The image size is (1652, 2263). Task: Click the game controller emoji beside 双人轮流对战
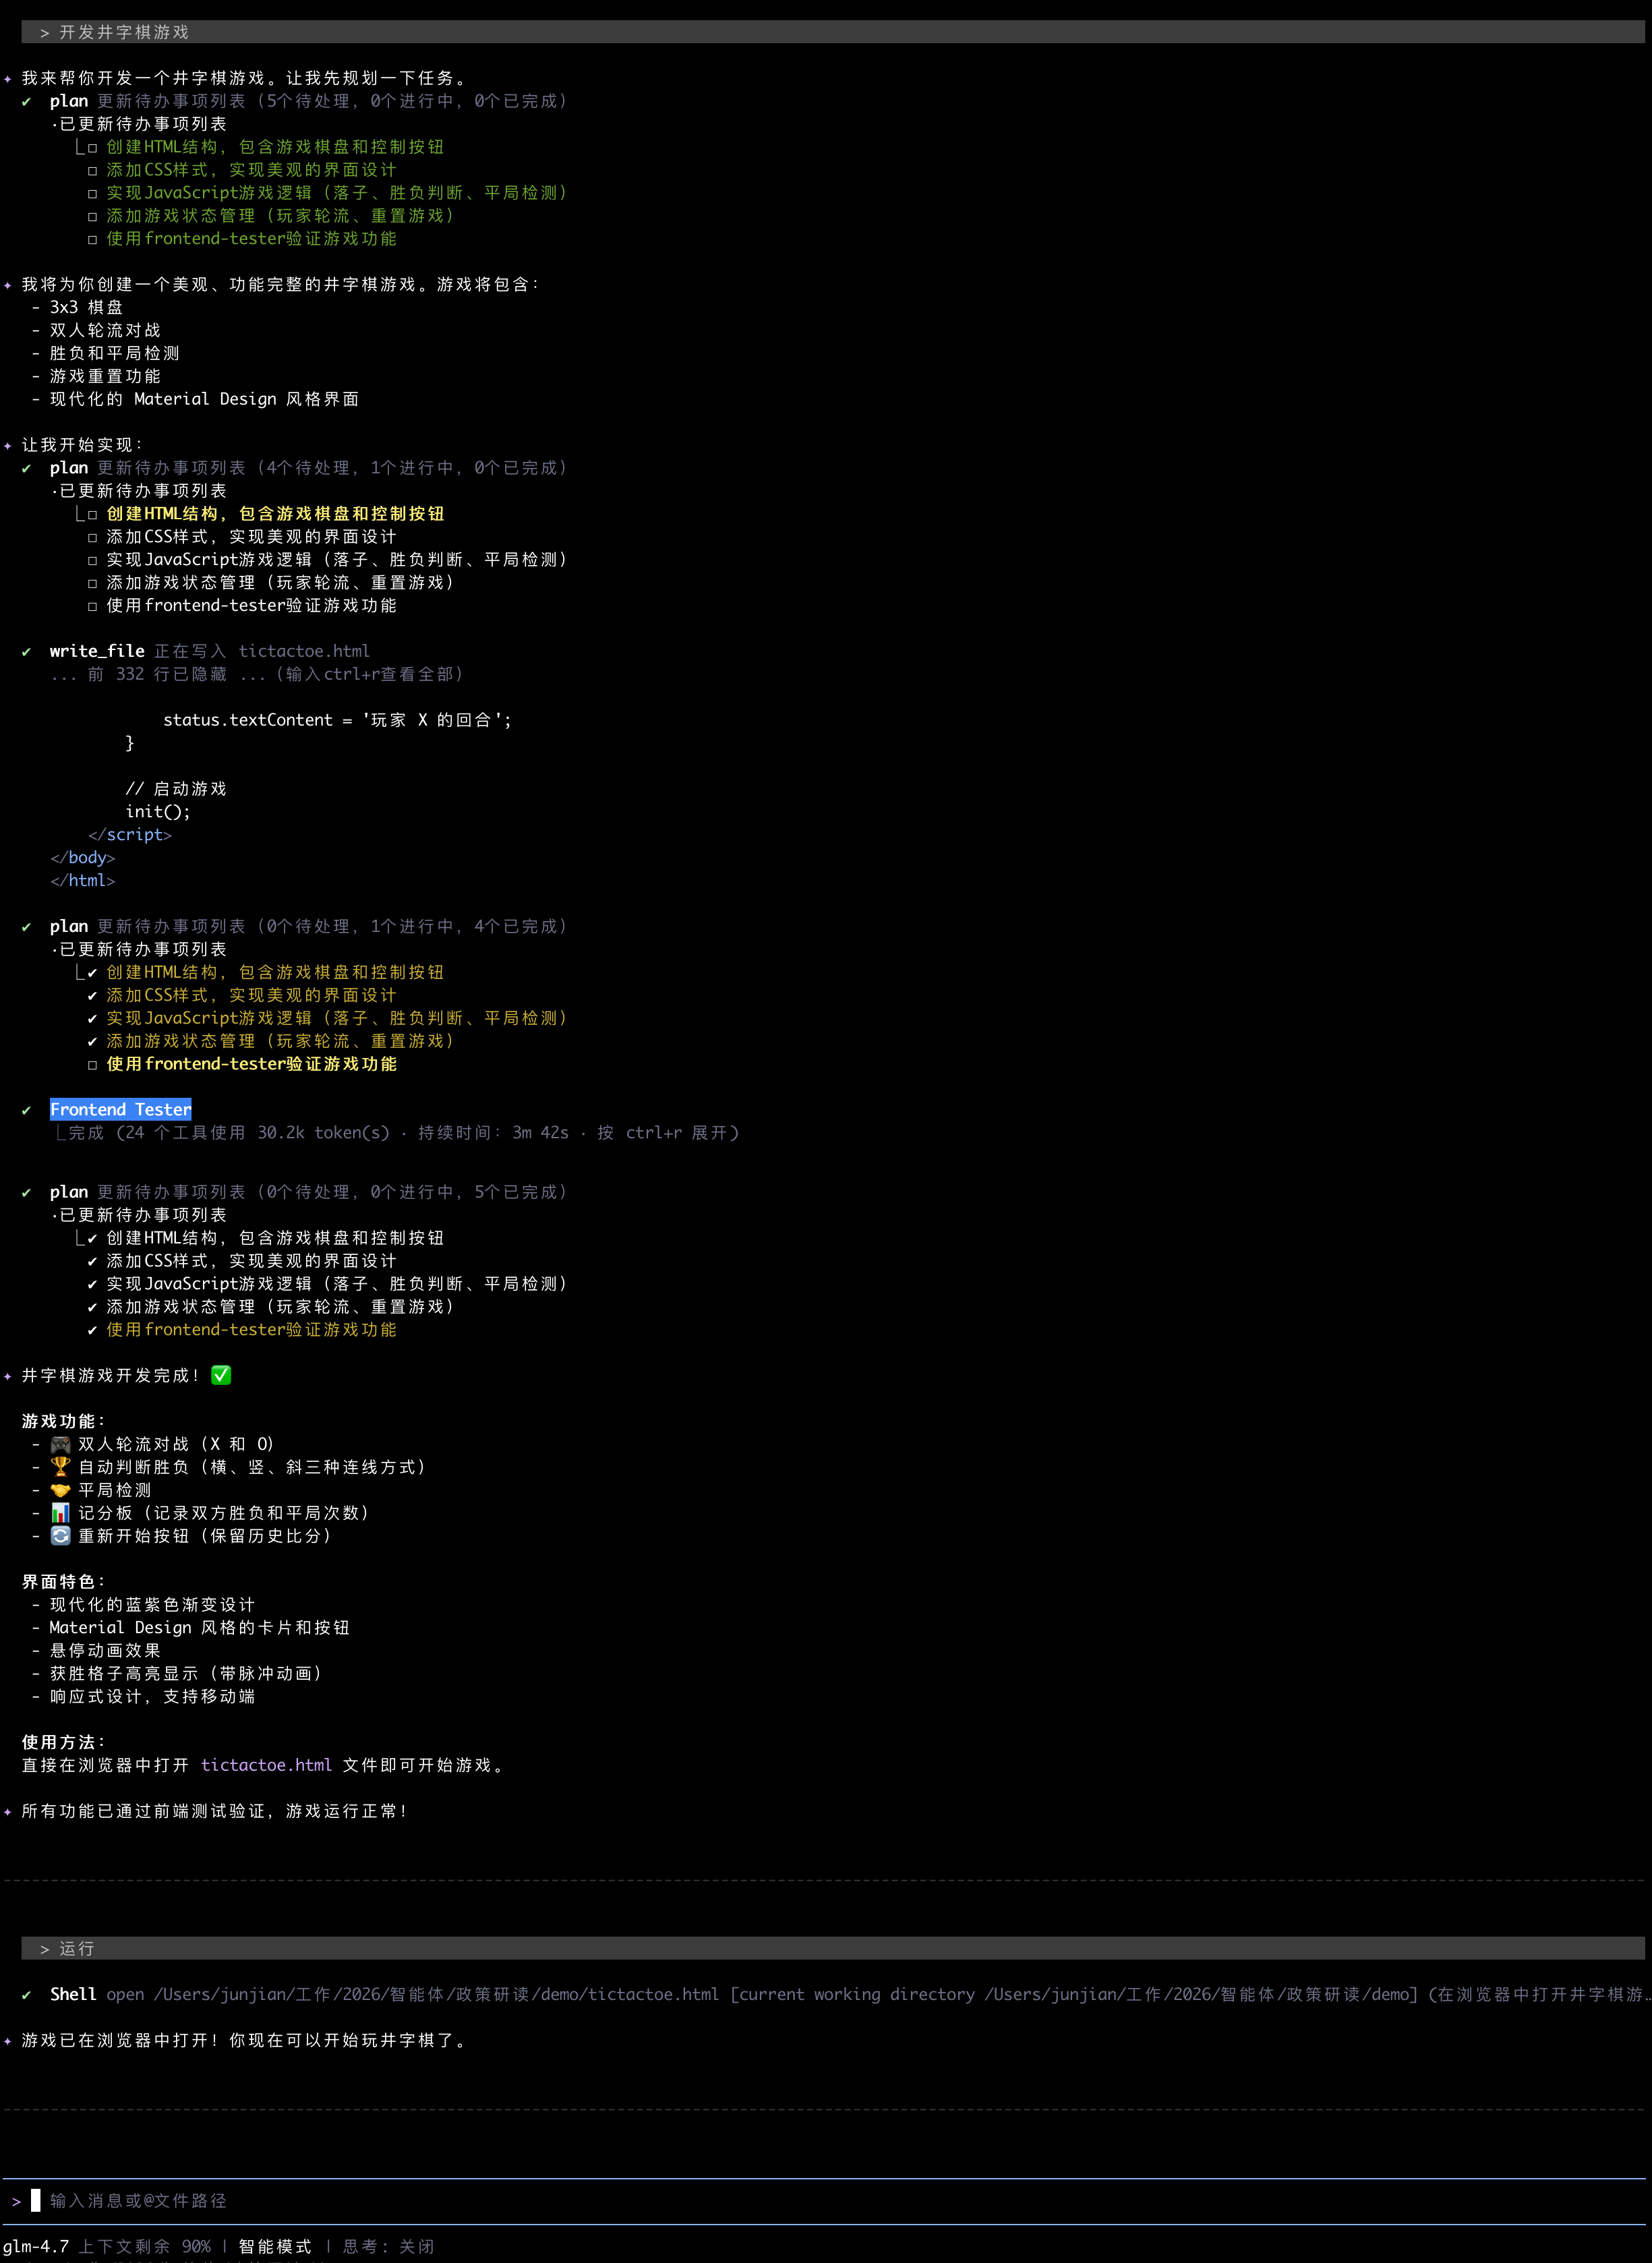(x=60, y=1444)
